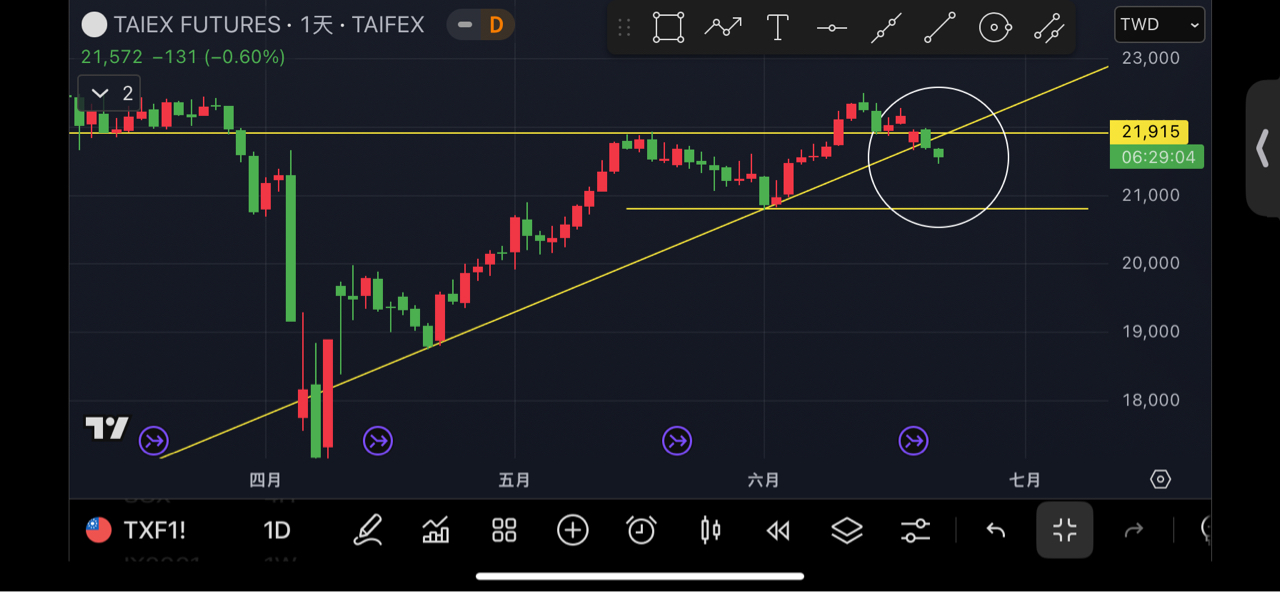The width and height of the screenshot is (1280, 592).
Task: Select the rectangle drawing tool
Action: (x=669, y=27)
